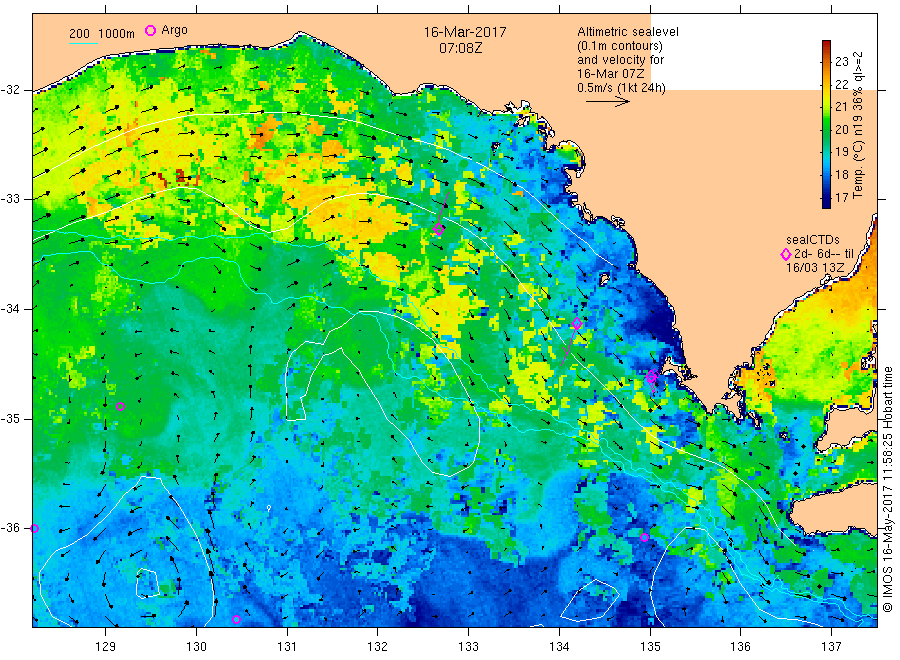
Task: Click the '16-Mar-2017' date text
Action: tap(465, 32)
